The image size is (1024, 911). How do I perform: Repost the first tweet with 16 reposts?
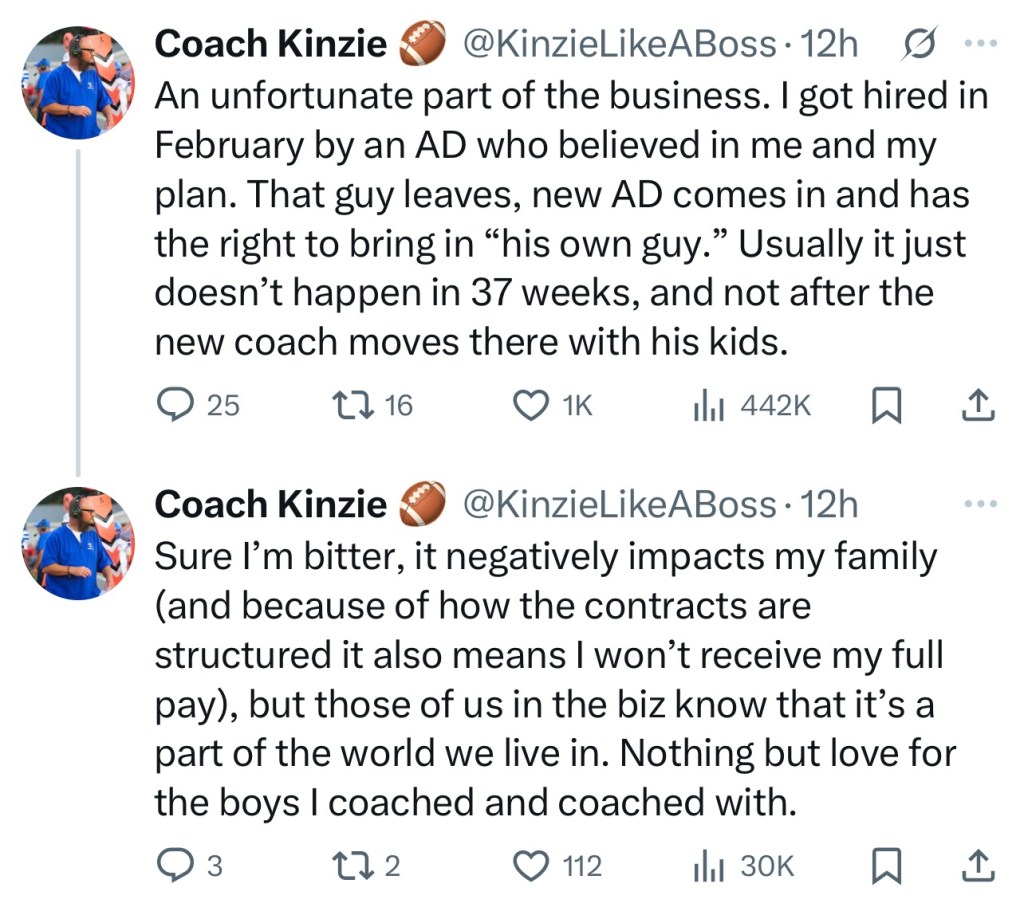pyautogui.click(x=352, y=405)
